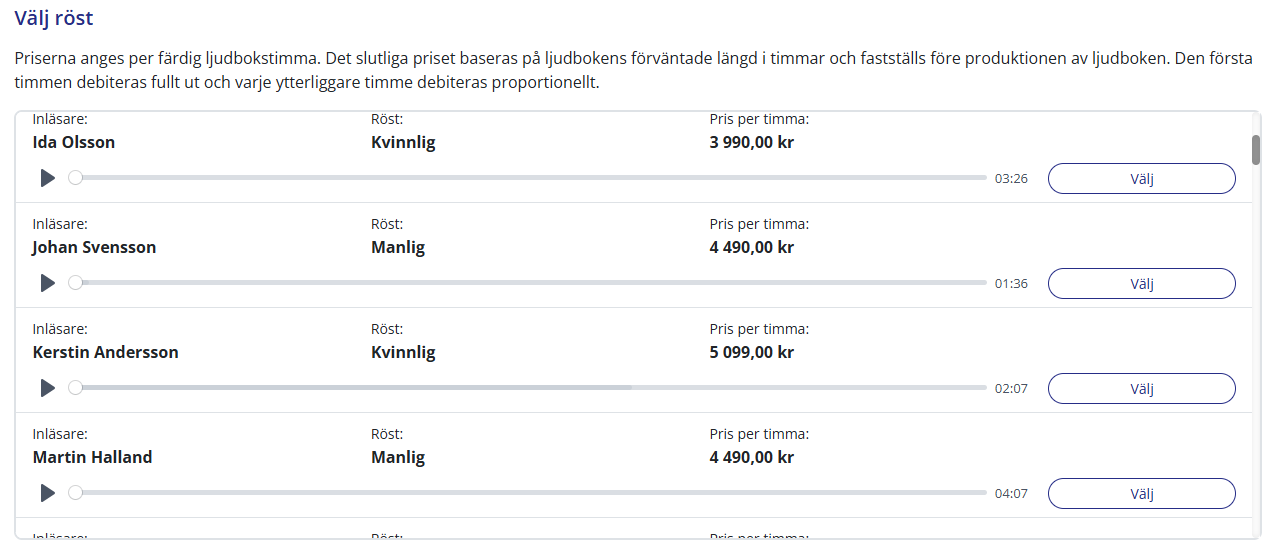Click Johan Svensson's audio slider handle

pyautogui.click(x=75, y=283)
